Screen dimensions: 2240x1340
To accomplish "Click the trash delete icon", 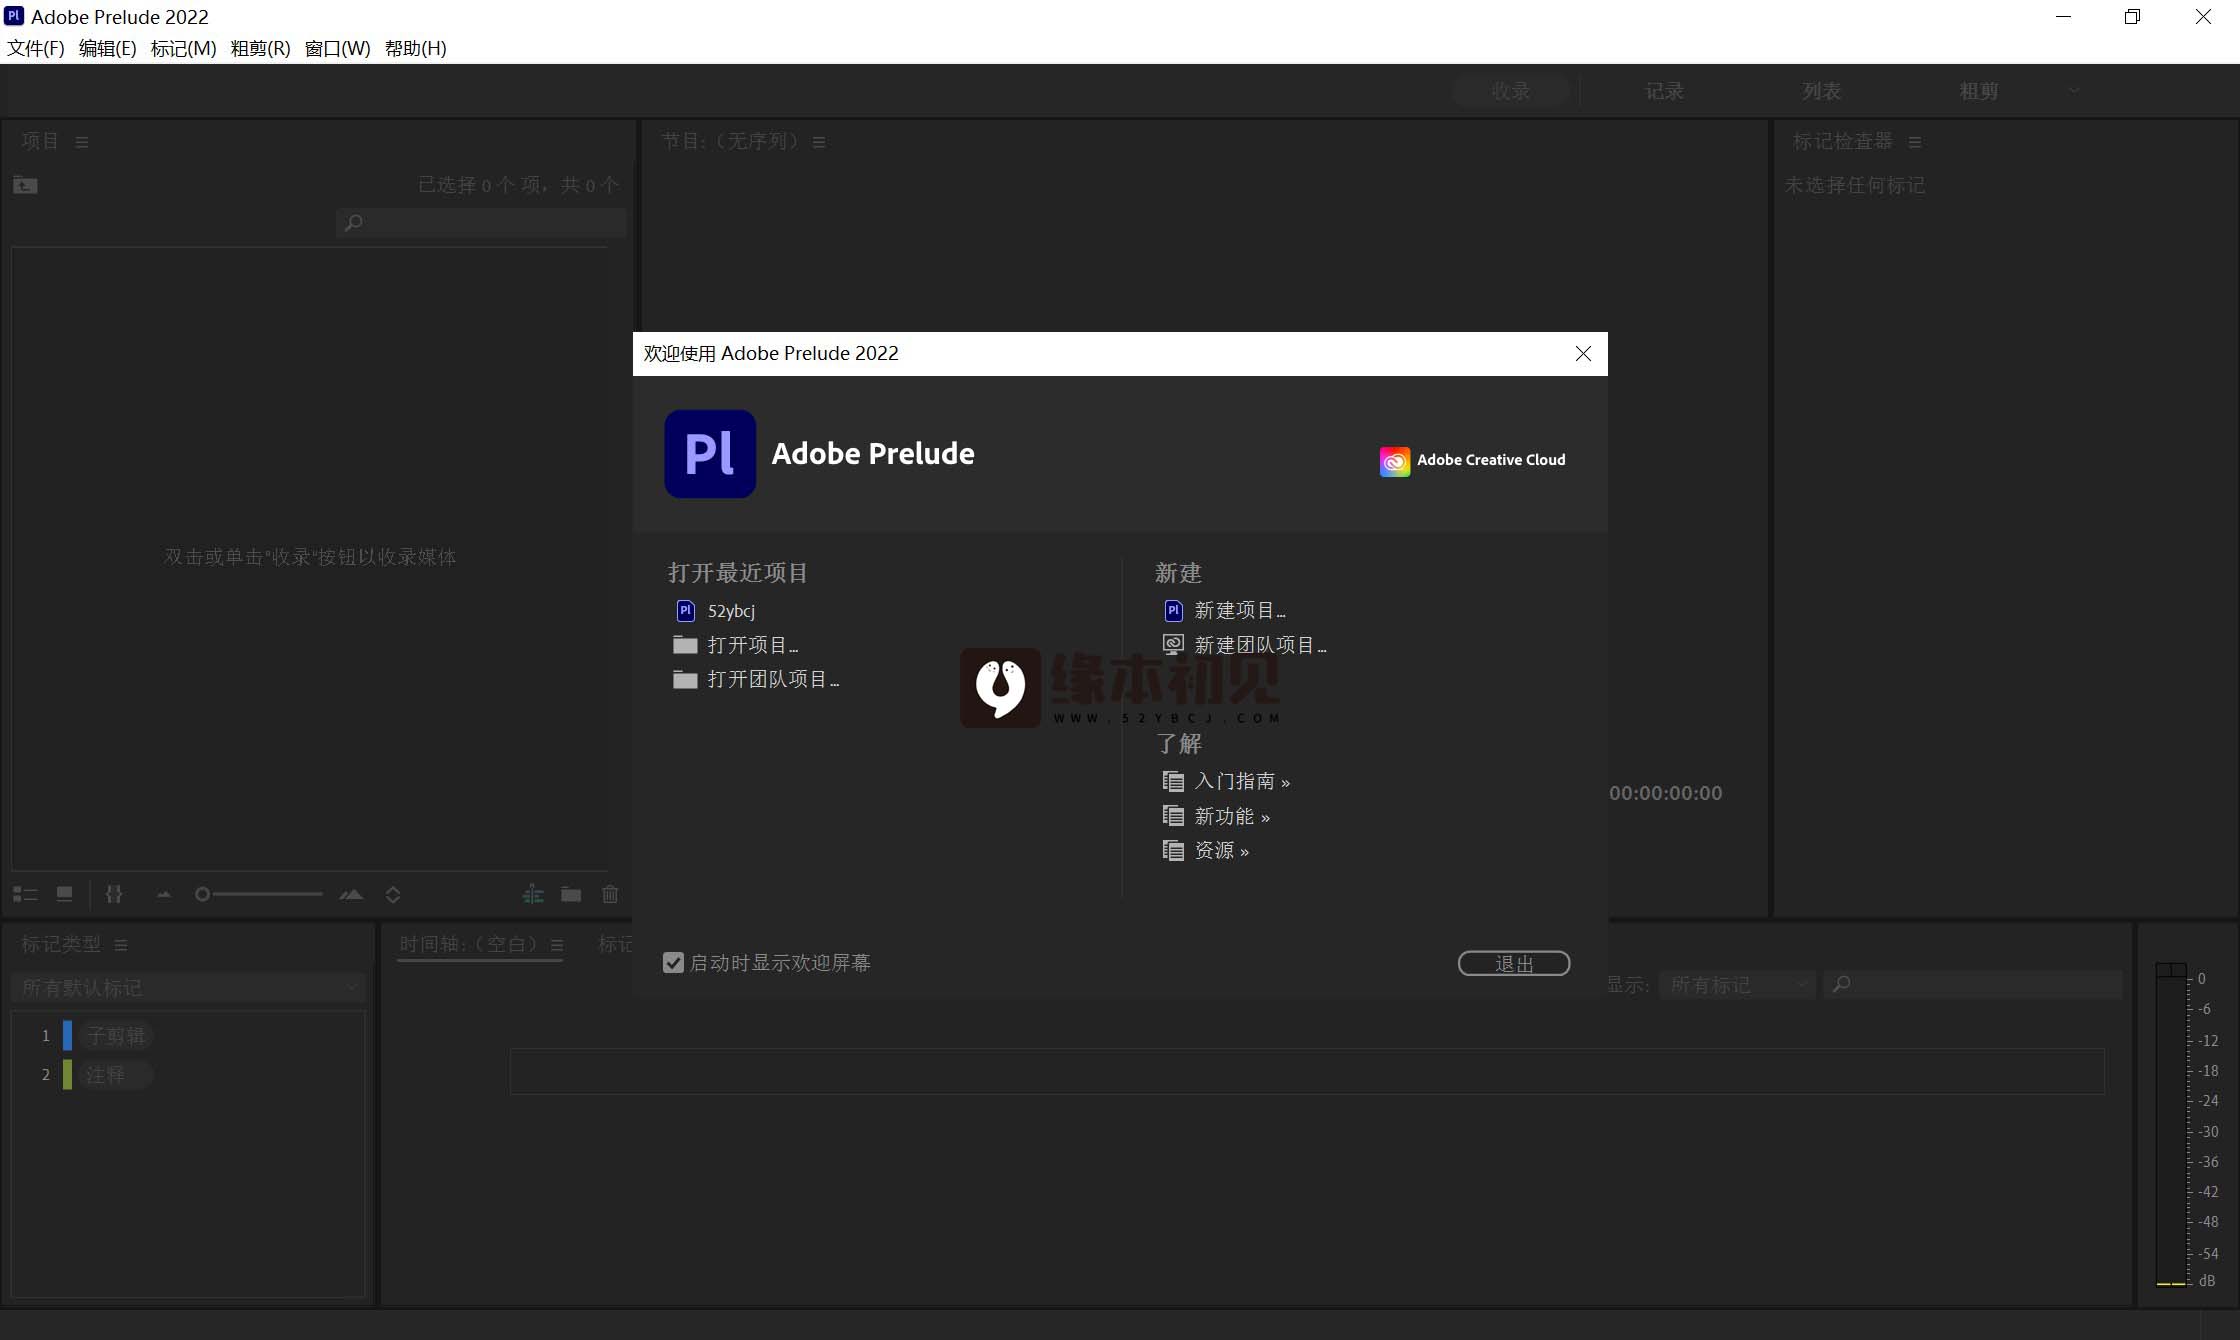I will [610, 894].
